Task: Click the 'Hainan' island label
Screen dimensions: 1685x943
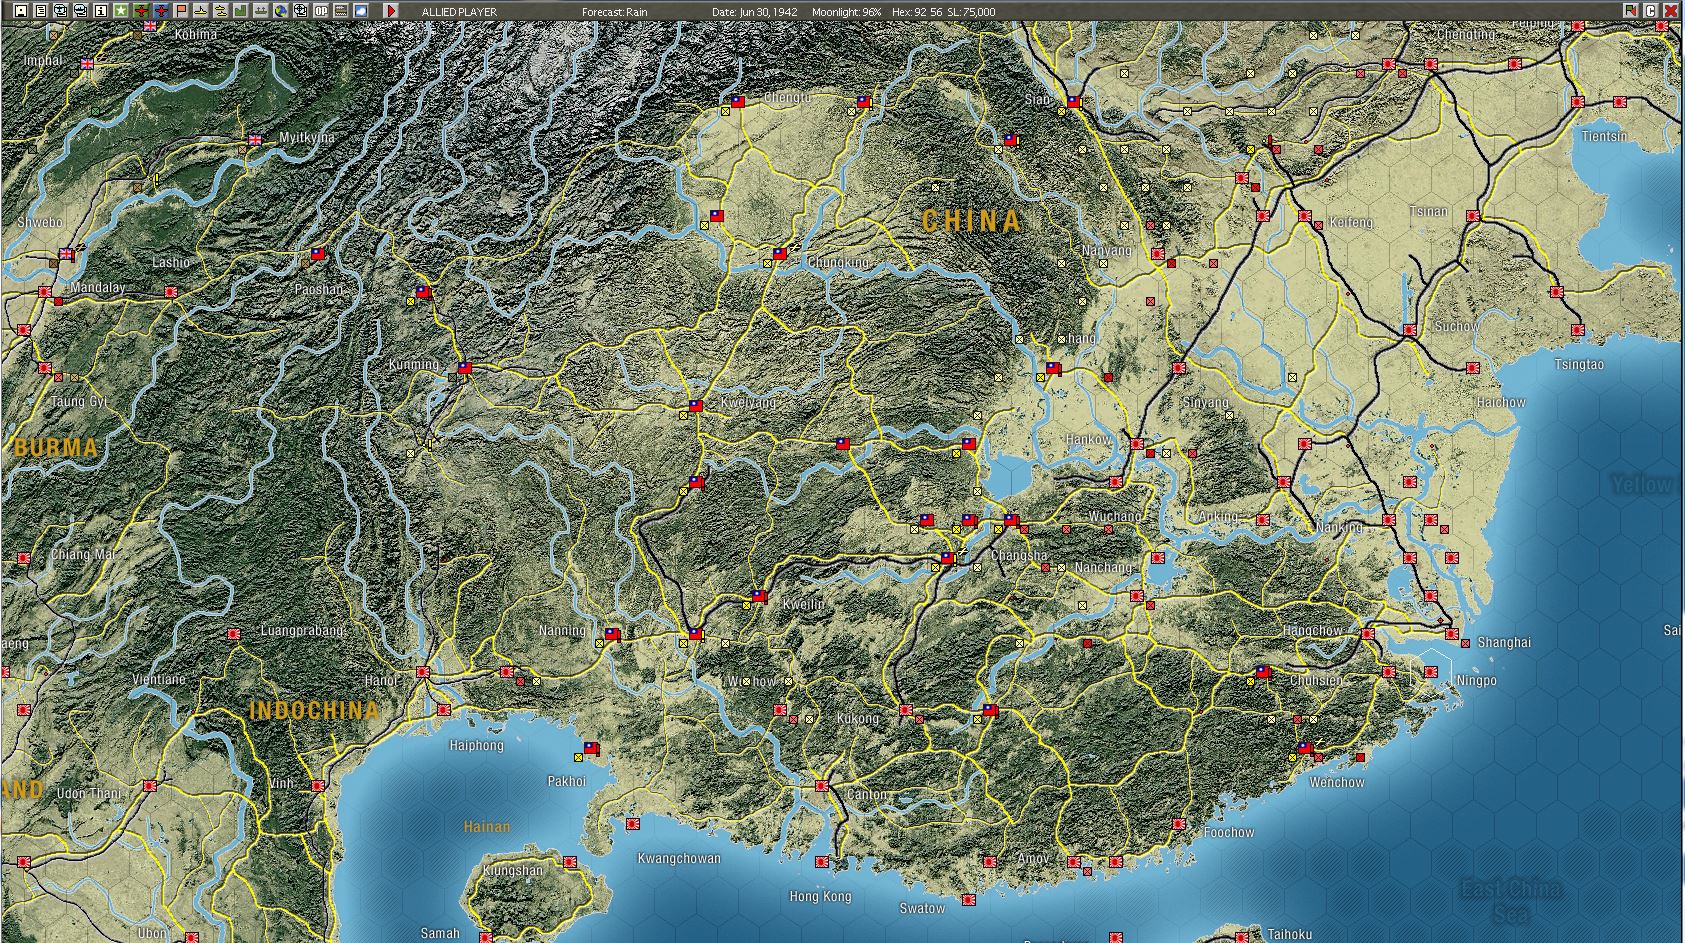Action: tap(487, 827)
